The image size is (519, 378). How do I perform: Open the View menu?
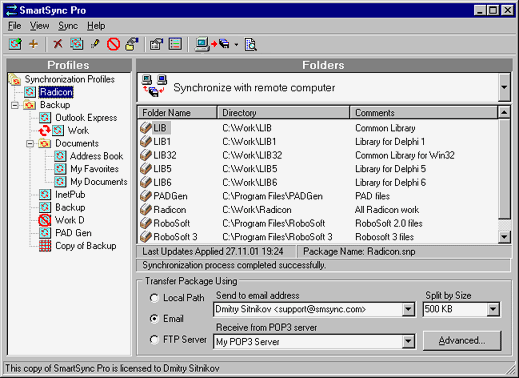pyautogui.click(x=39, y=26)
